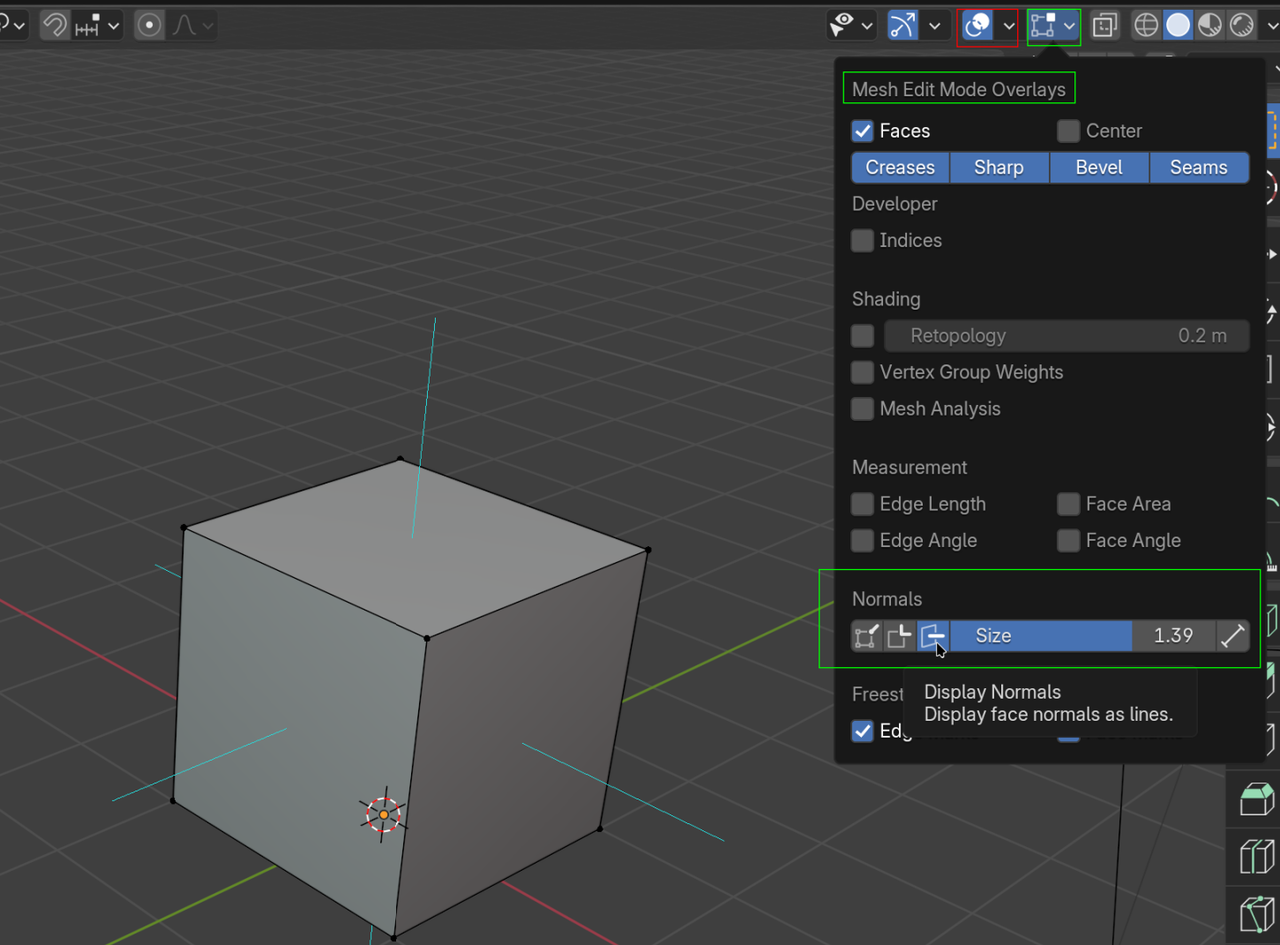Toggle split normals display button
Screen dimensions: 1280x945
coord(899,636)
